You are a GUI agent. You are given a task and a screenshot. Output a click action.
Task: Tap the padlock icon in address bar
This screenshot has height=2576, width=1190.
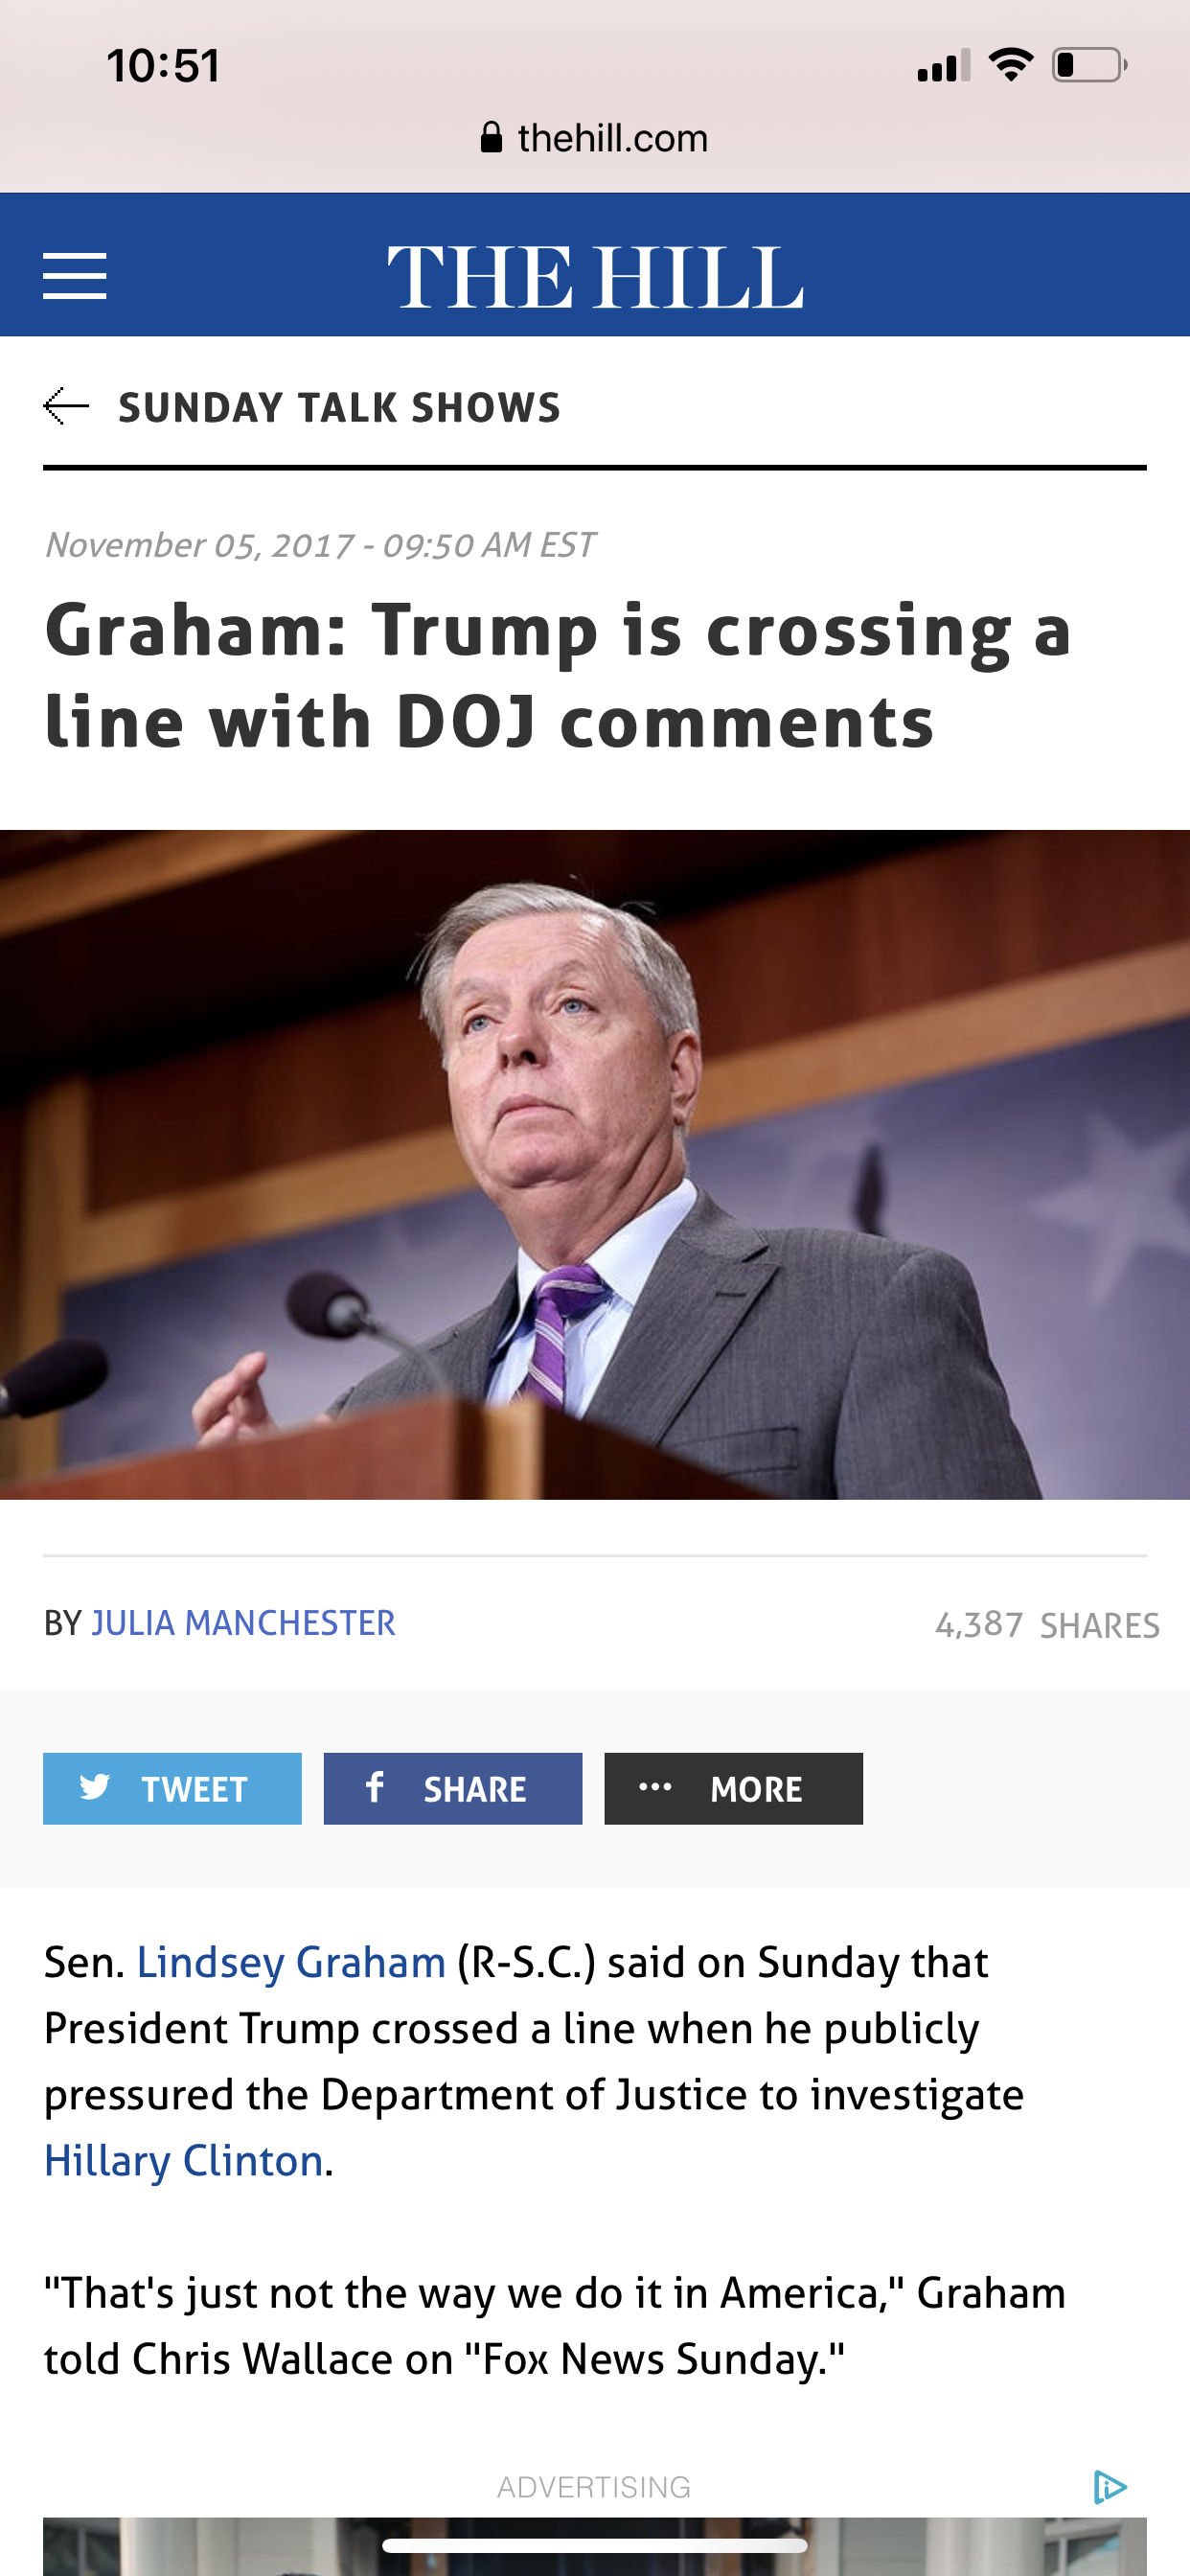491,137
